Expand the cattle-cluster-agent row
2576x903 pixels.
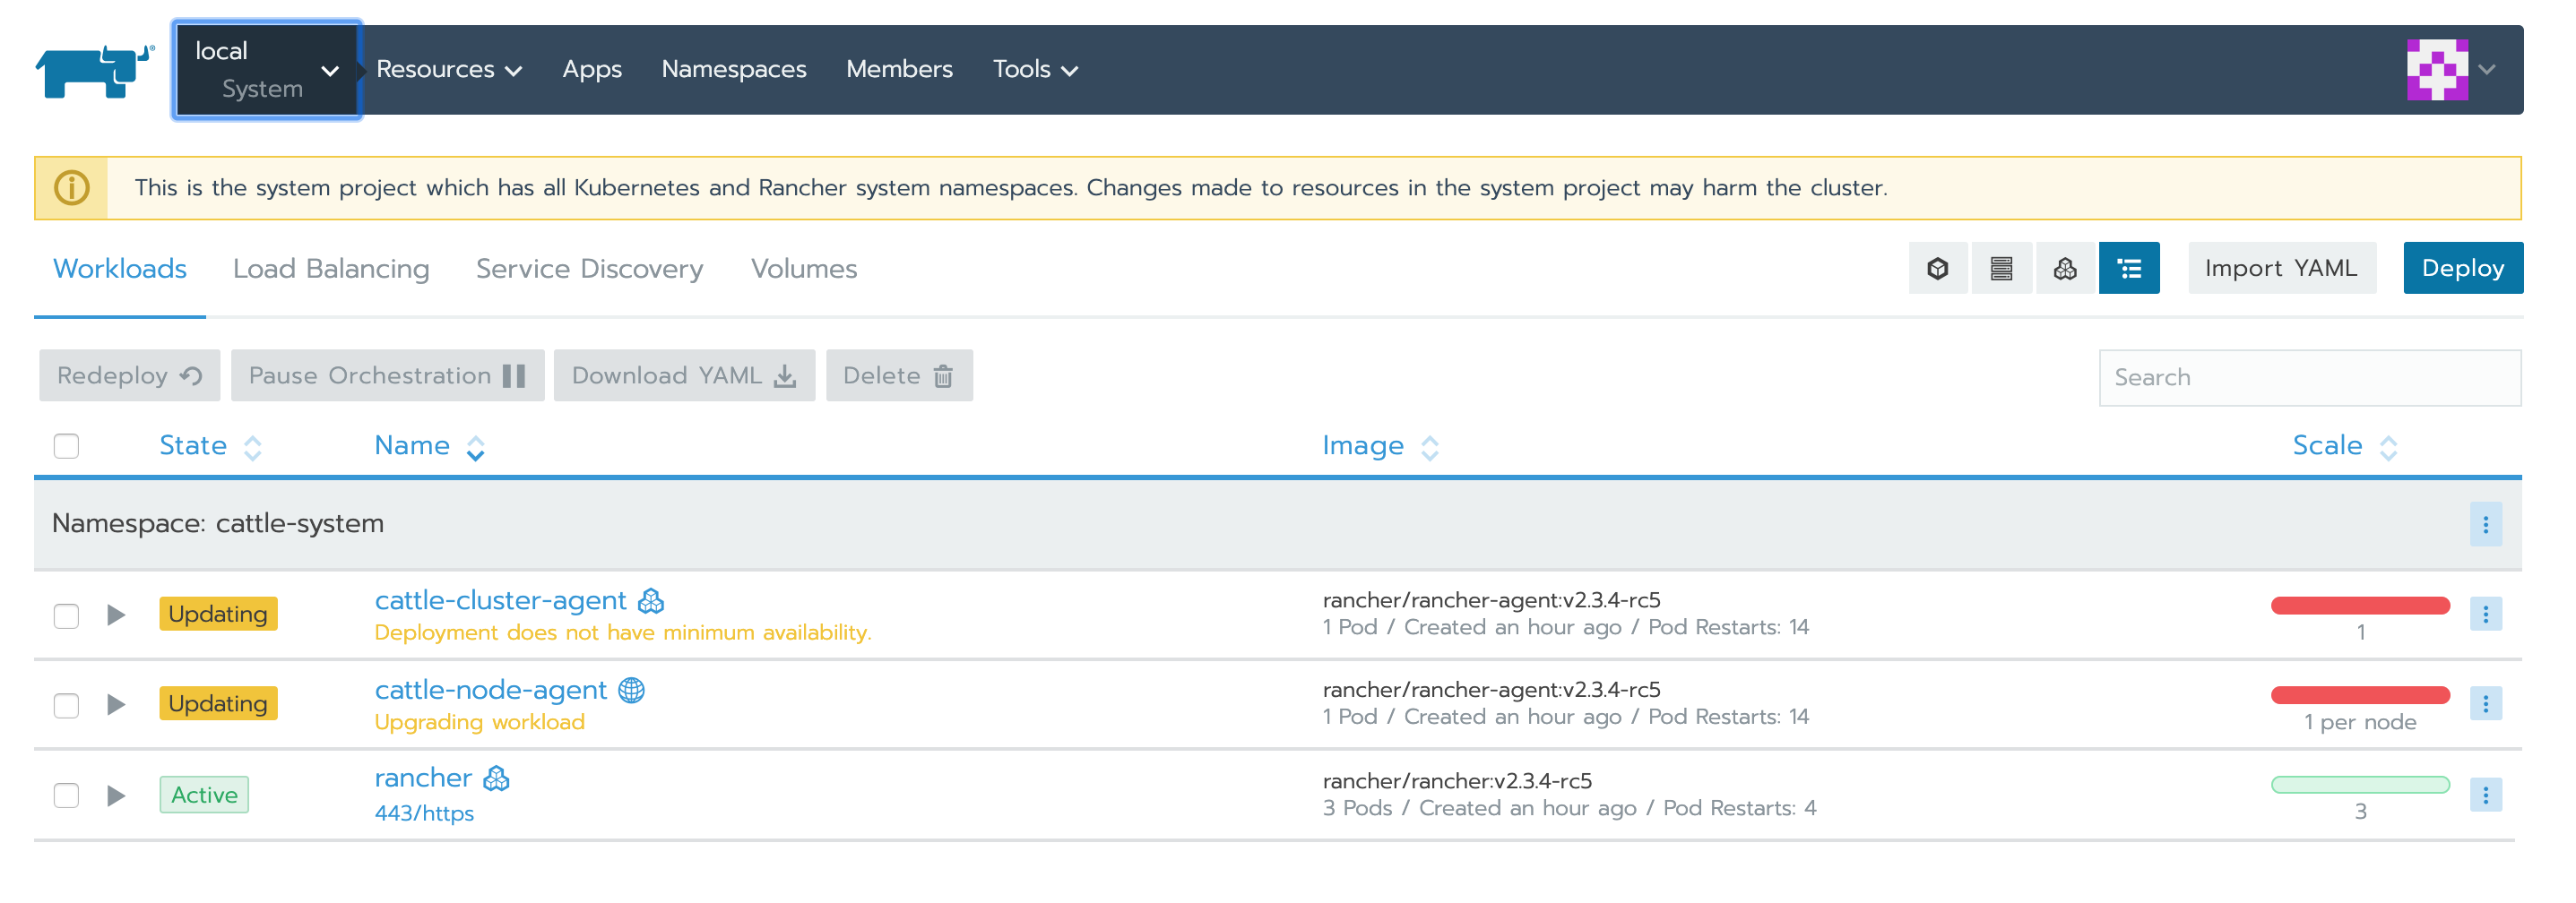[x=116, y=615]
